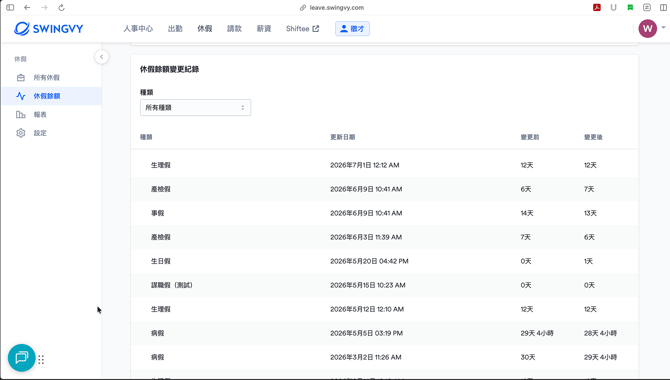The height and width of the screenshot is (380, 670).
Task: Expand the 所有種類 type filter dropdown
Action: click(195, 108)
